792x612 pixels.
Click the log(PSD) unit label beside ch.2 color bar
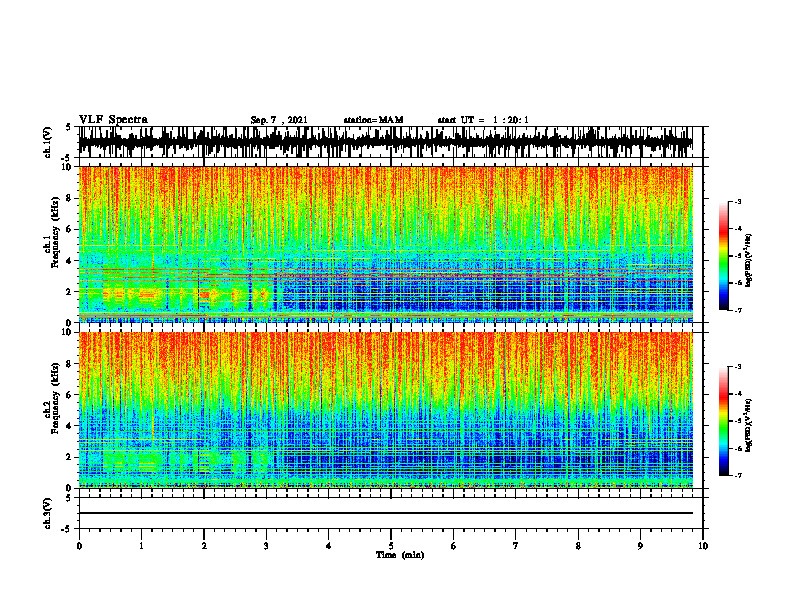click(749, 425)
